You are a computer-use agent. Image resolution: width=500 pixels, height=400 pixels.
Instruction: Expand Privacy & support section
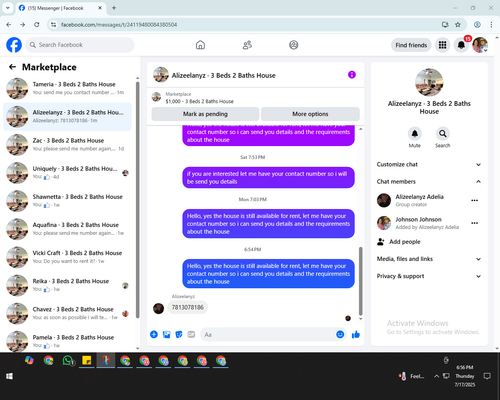[429, 276]
